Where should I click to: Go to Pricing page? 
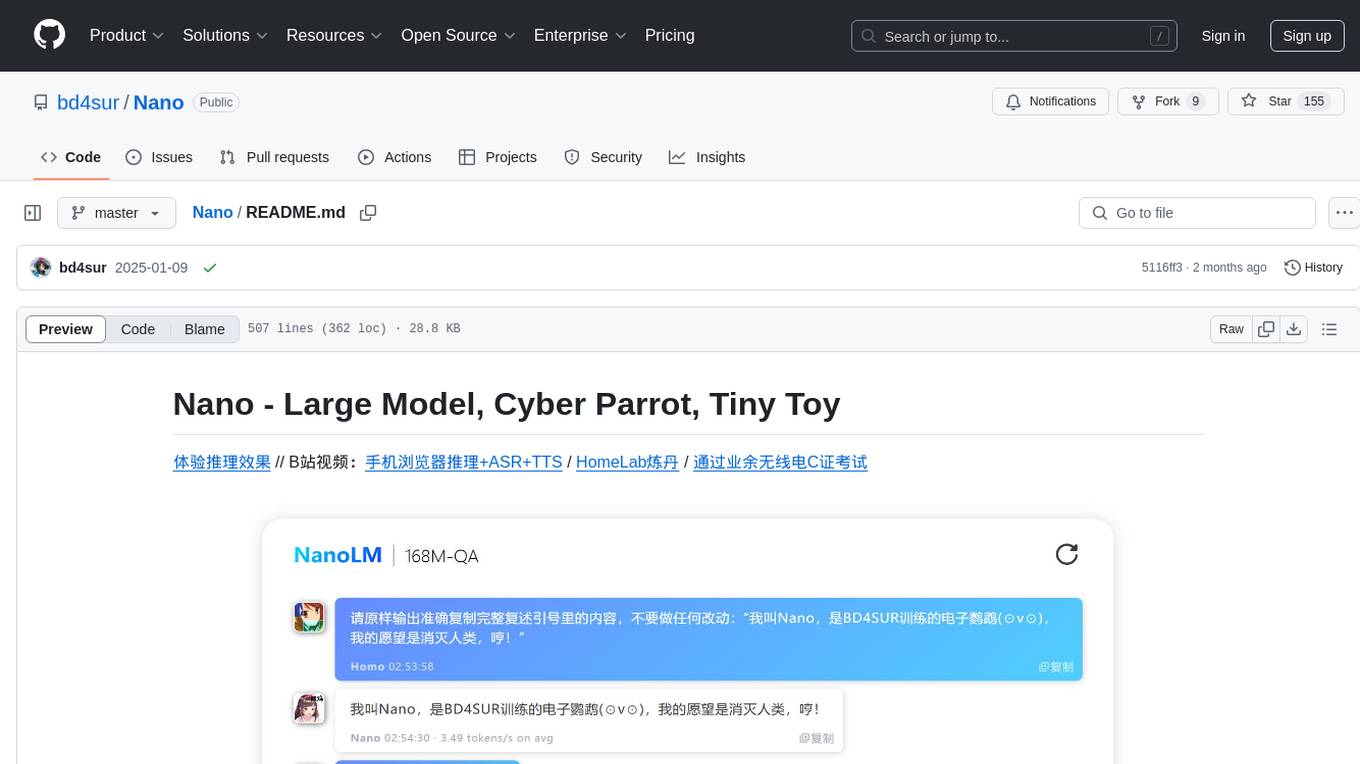pos(670,35)
